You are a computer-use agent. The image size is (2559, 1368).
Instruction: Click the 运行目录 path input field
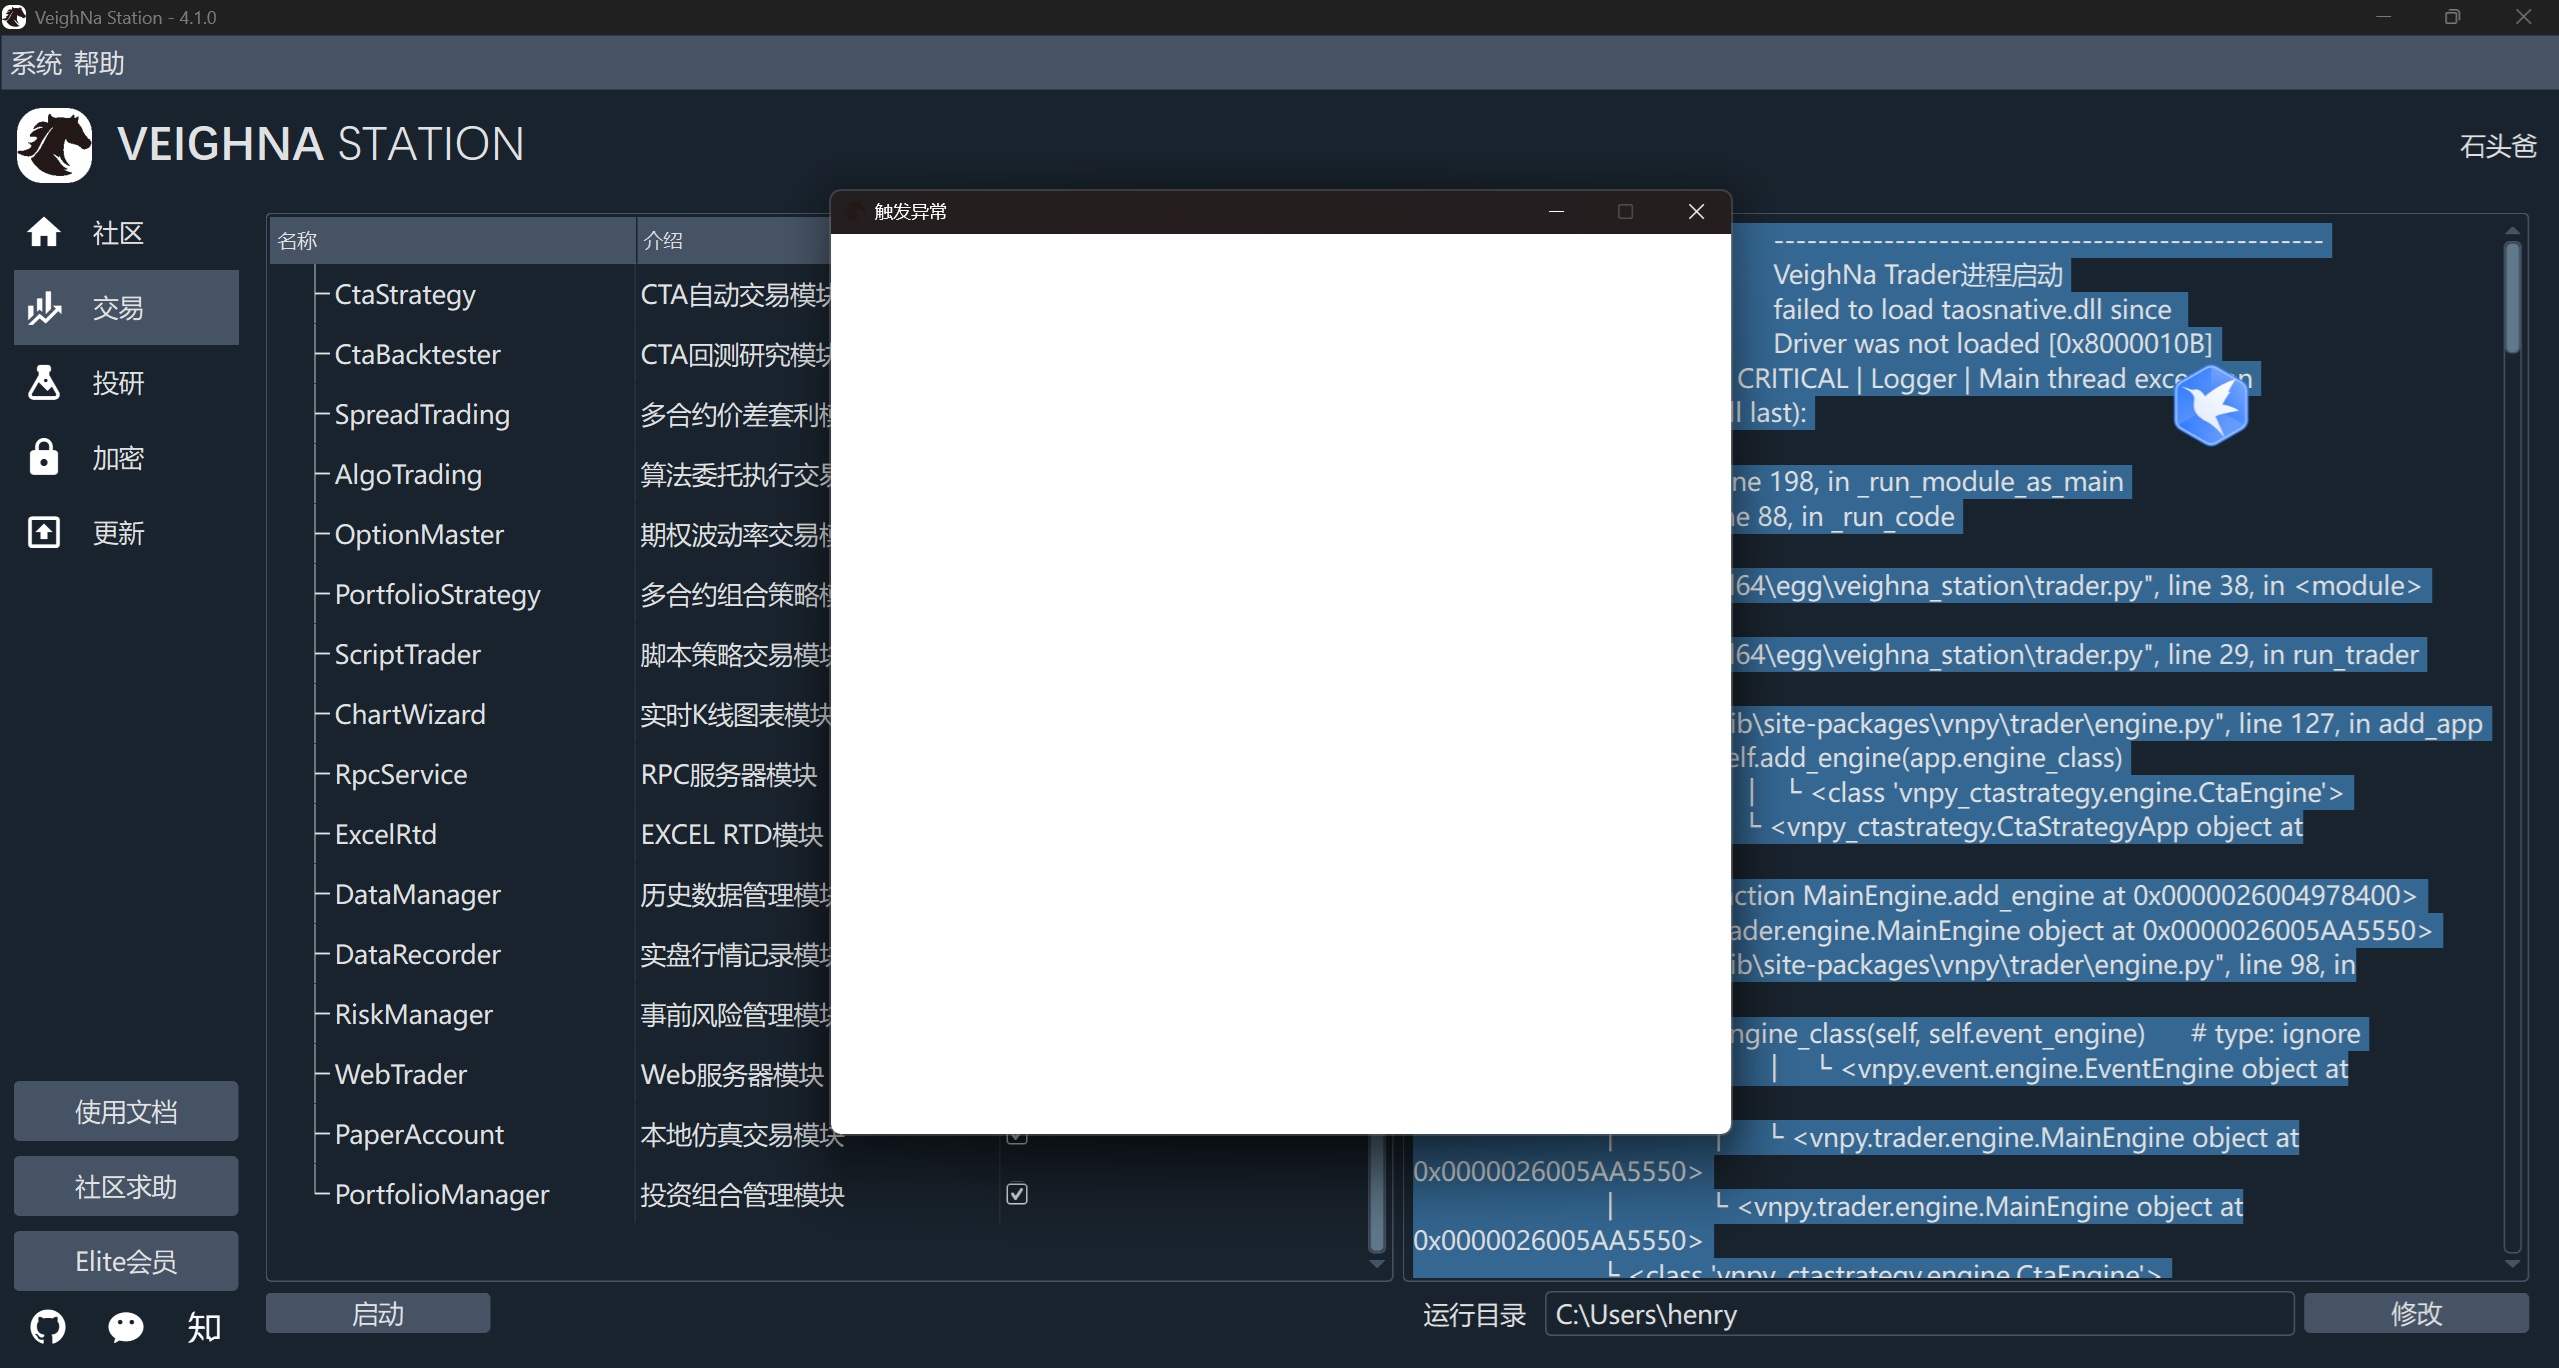pos(1919,1313)
